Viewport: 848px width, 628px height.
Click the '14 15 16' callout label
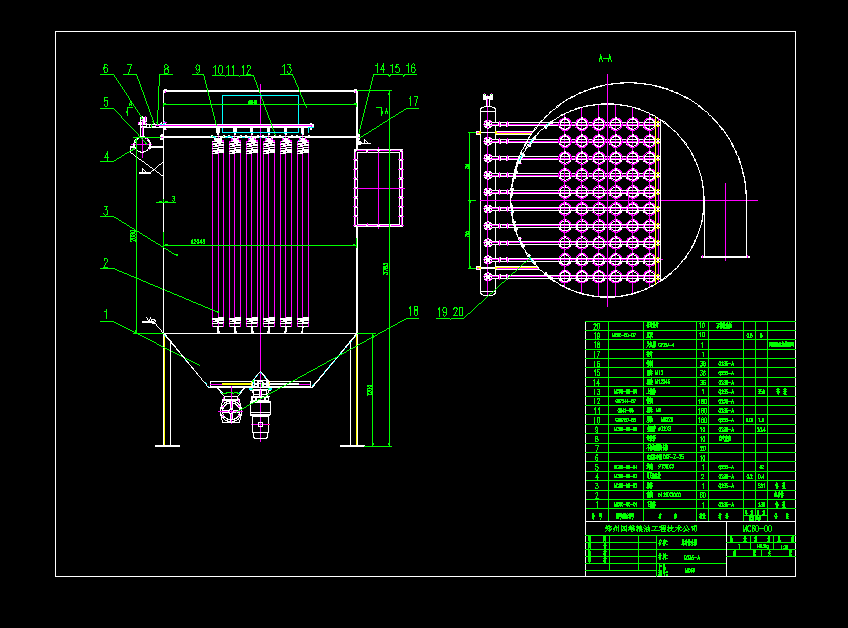(x=395, y=69)
